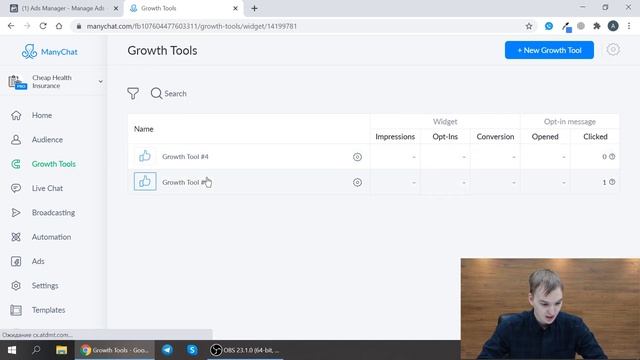This screenshot has height=360, width=640.
Task: Click the highlighted thumbs-up icon in second row
Action: click(145, 182)
